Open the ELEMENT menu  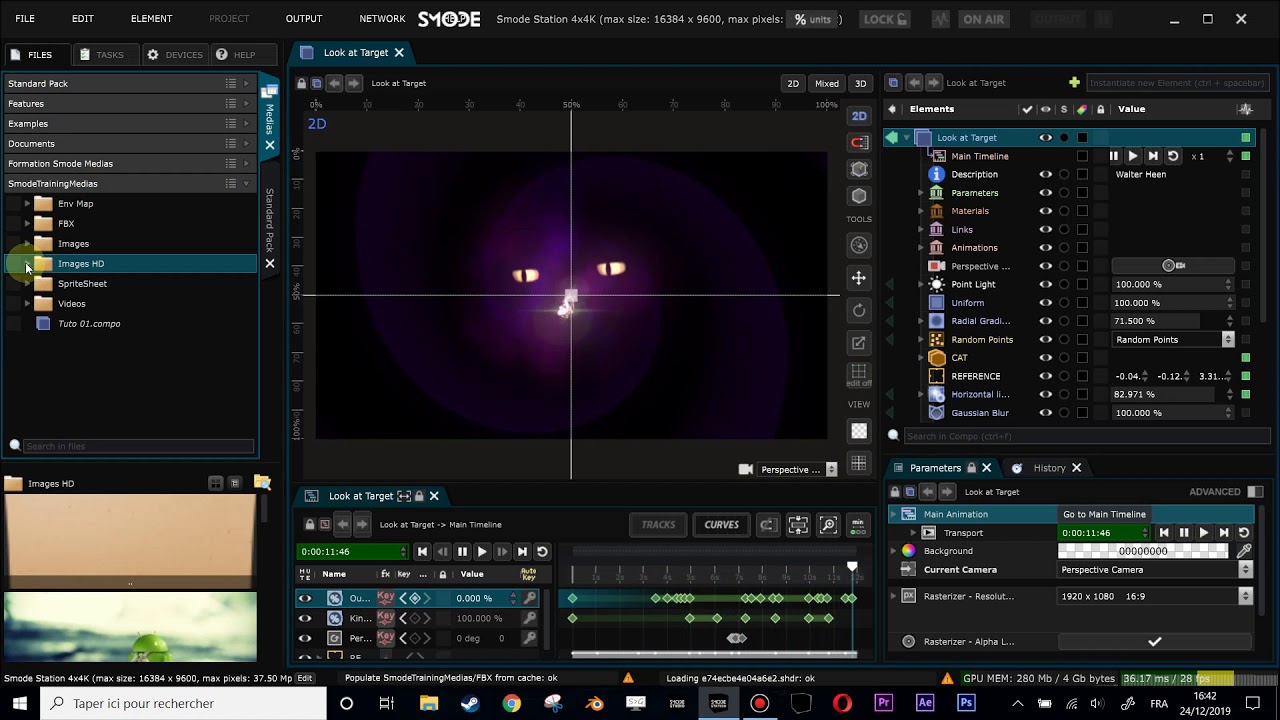click(x=151, y=19)
